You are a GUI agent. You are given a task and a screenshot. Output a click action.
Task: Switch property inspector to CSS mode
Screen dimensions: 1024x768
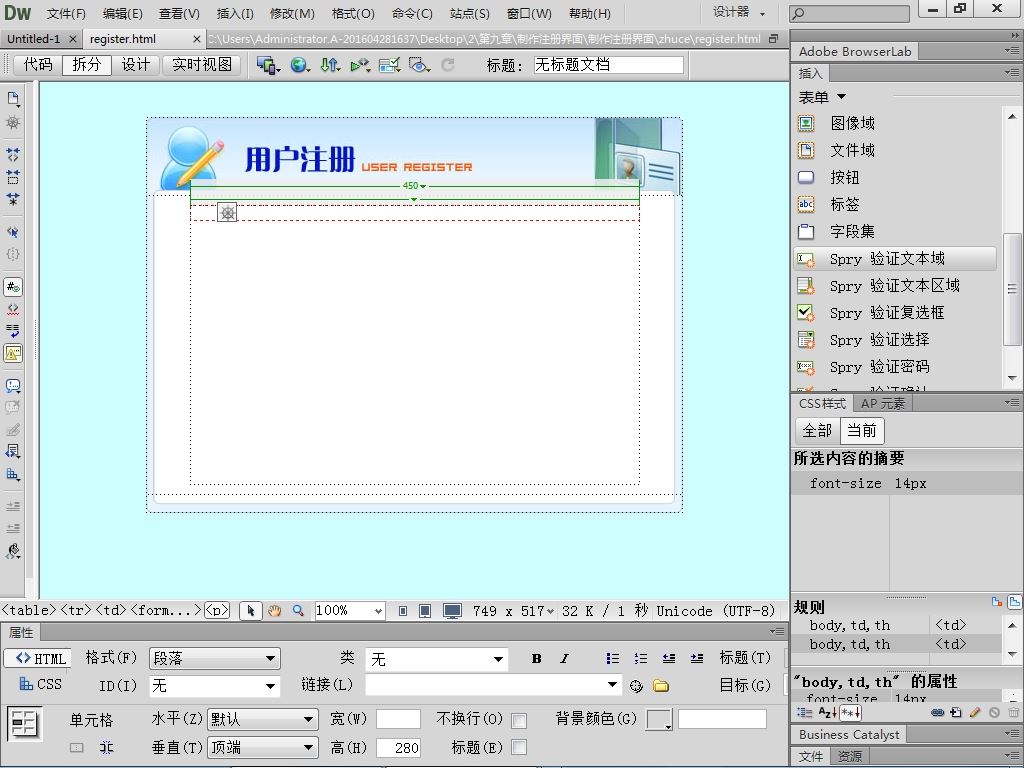(40, 684)
